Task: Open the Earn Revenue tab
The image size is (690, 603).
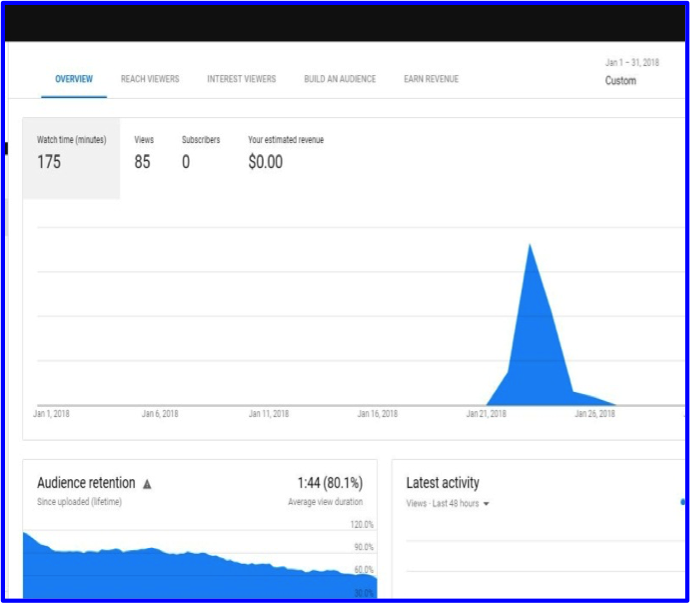Action: pyautogui.click(x=431, y=79)
